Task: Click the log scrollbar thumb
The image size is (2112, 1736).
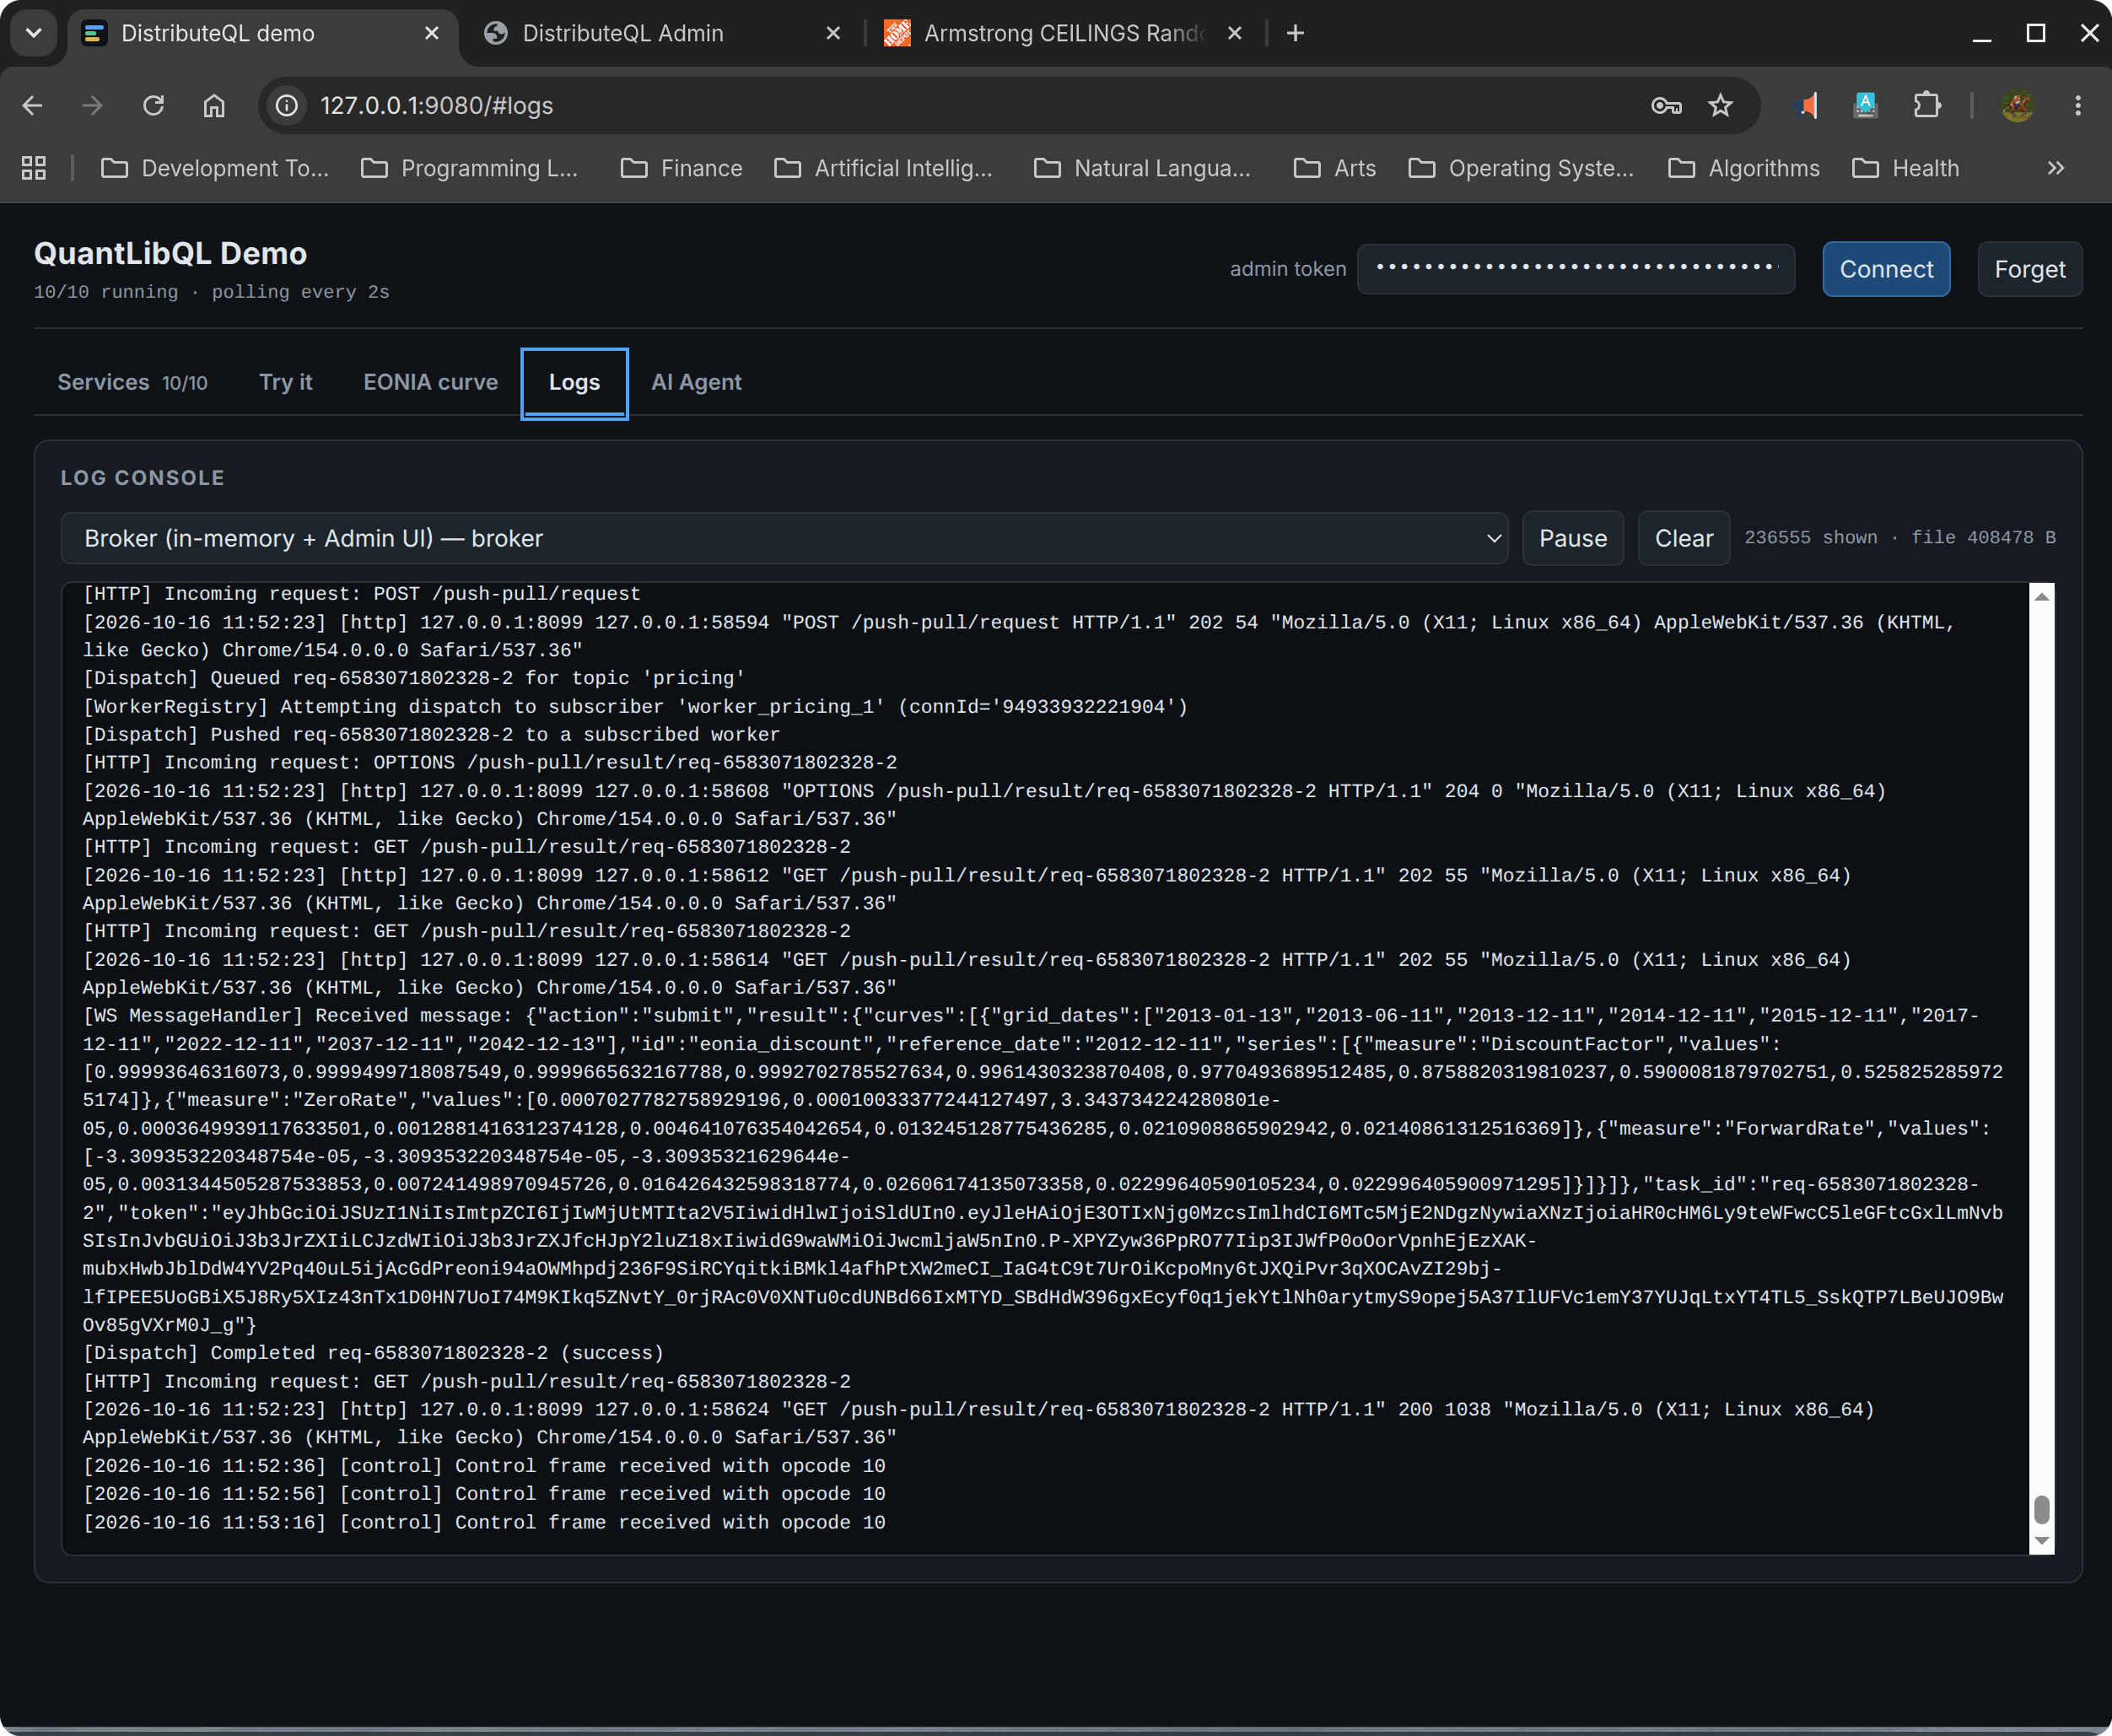Action: tap(2042, 1509)
